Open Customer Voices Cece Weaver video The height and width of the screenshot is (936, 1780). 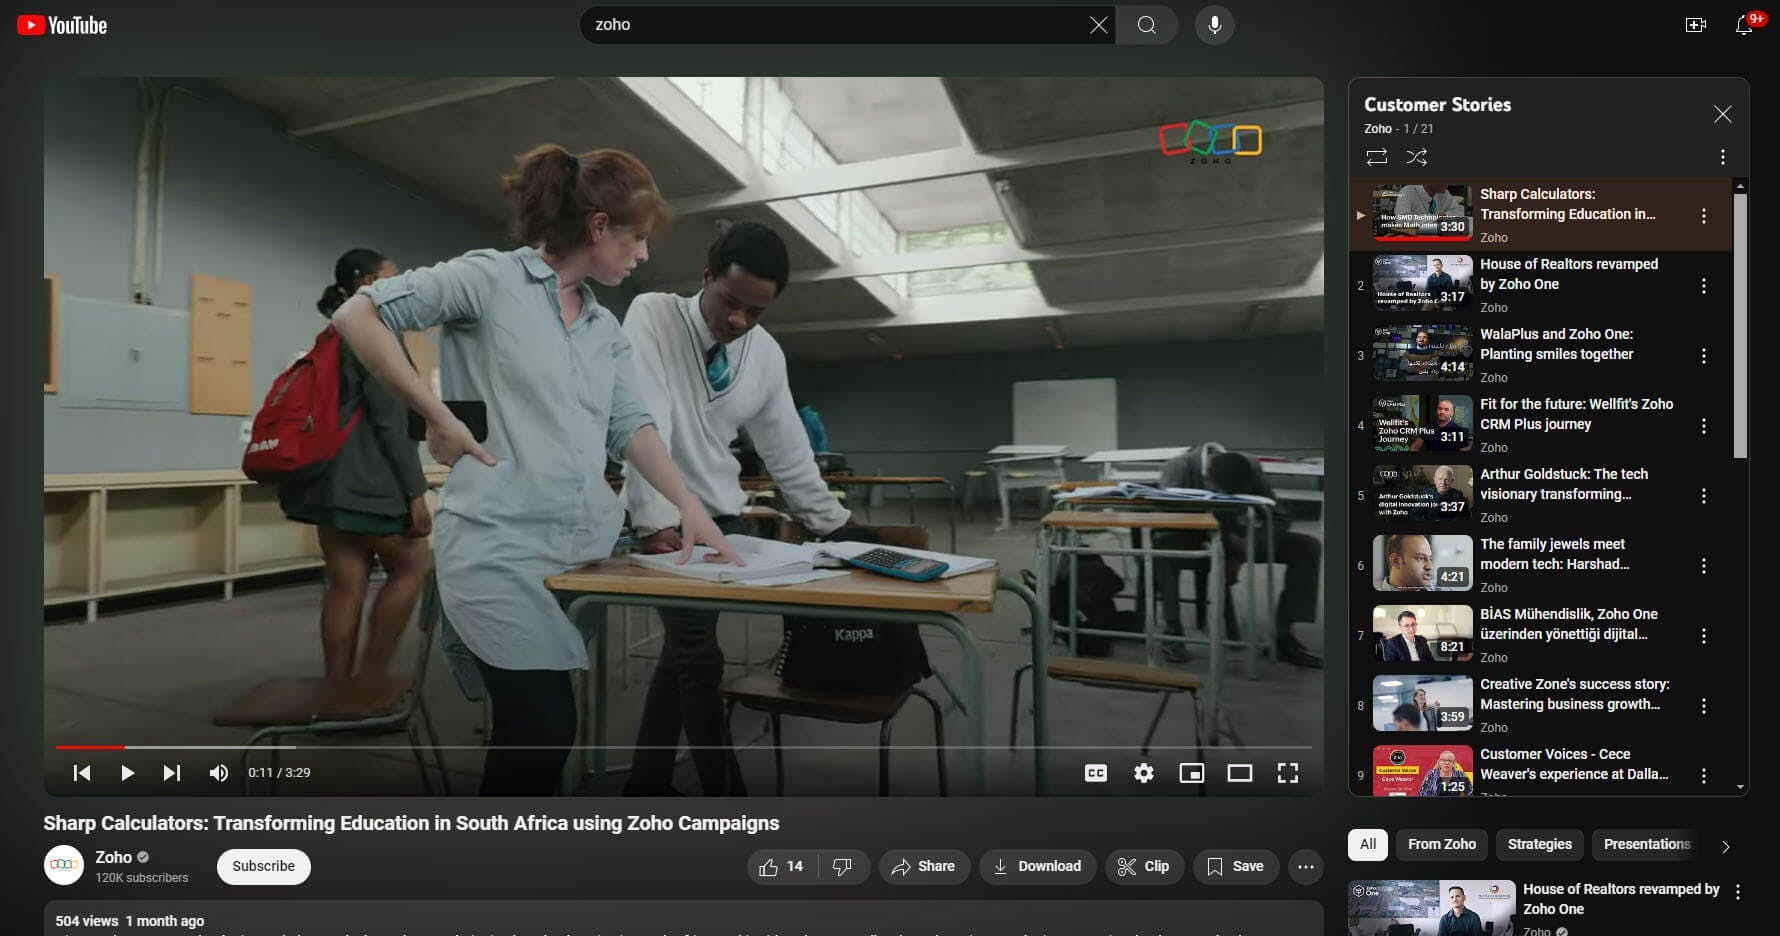(x=1574, y=764)
